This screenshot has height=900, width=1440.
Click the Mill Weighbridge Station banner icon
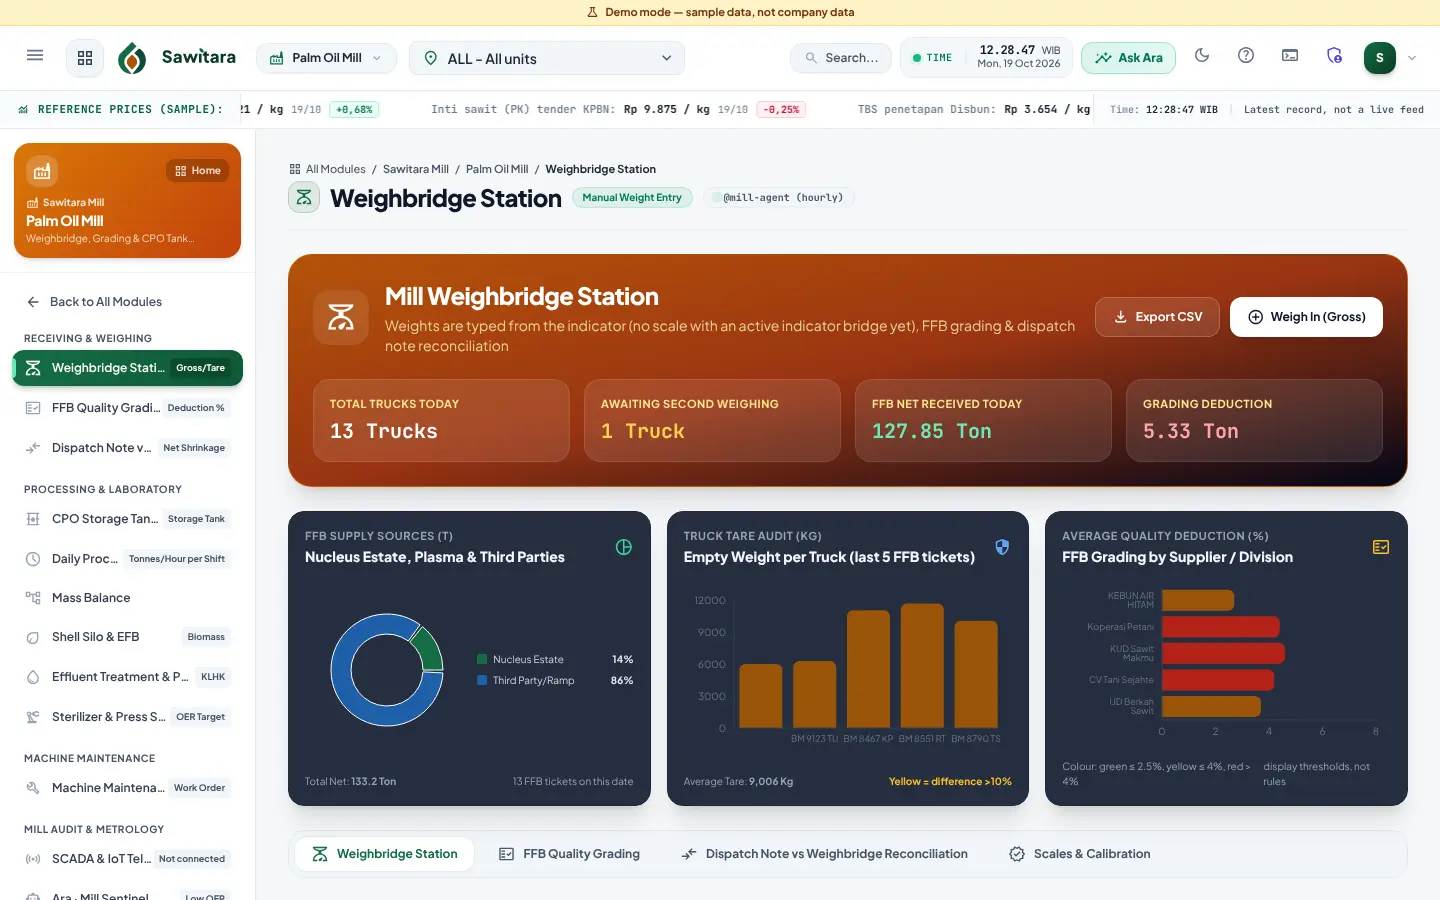coord(341,317)
